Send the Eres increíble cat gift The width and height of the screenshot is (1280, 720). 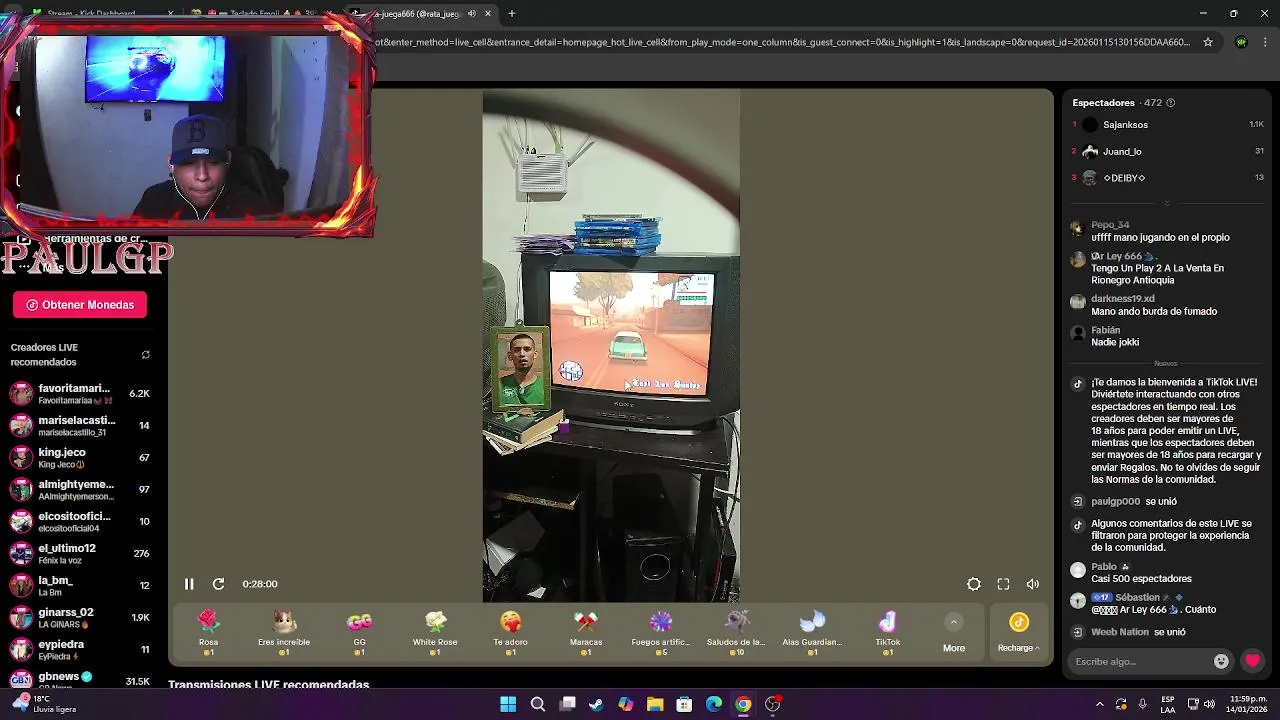pyautogui.click(x=284, y=633)
